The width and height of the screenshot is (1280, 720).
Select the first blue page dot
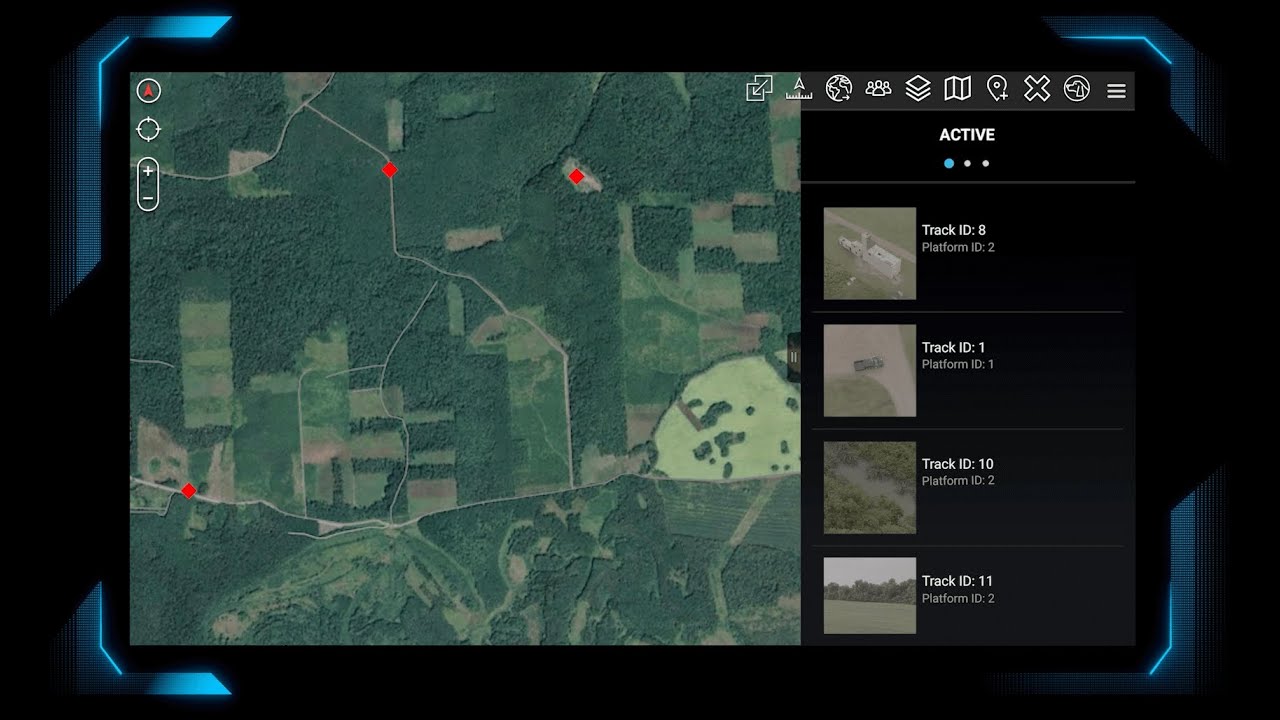tap(949, 163)
